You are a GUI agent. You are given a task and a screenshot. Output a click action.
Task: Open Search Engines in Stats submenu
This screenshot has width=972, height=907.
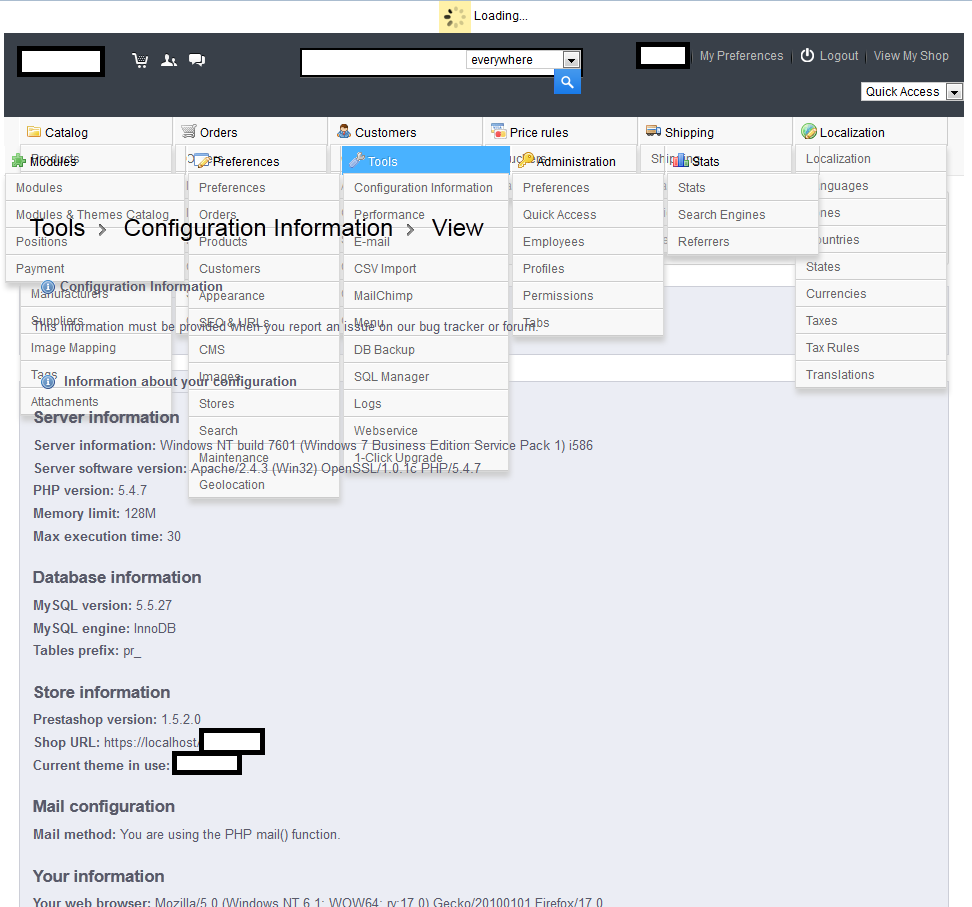(x=743, y=215)
